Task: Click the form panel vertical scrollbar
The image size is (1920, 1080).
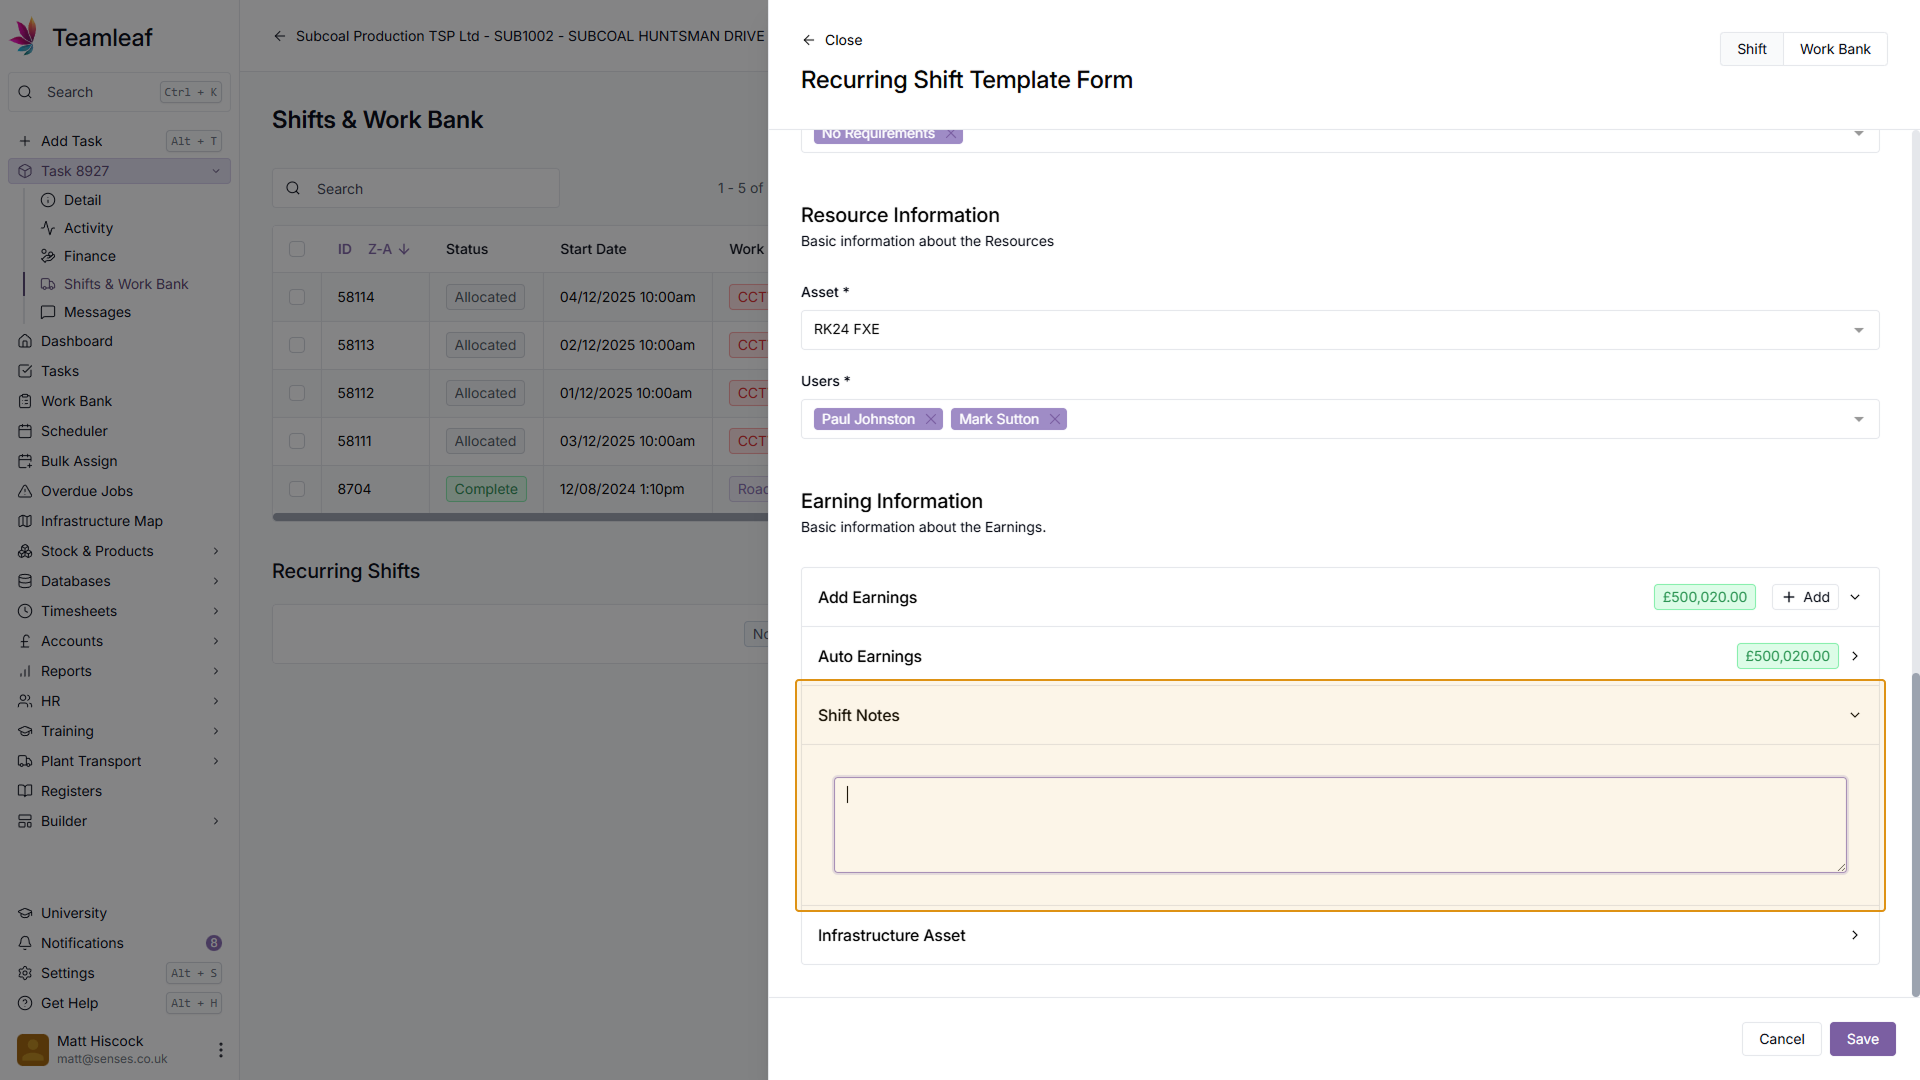Action: tap(1915, 834)
